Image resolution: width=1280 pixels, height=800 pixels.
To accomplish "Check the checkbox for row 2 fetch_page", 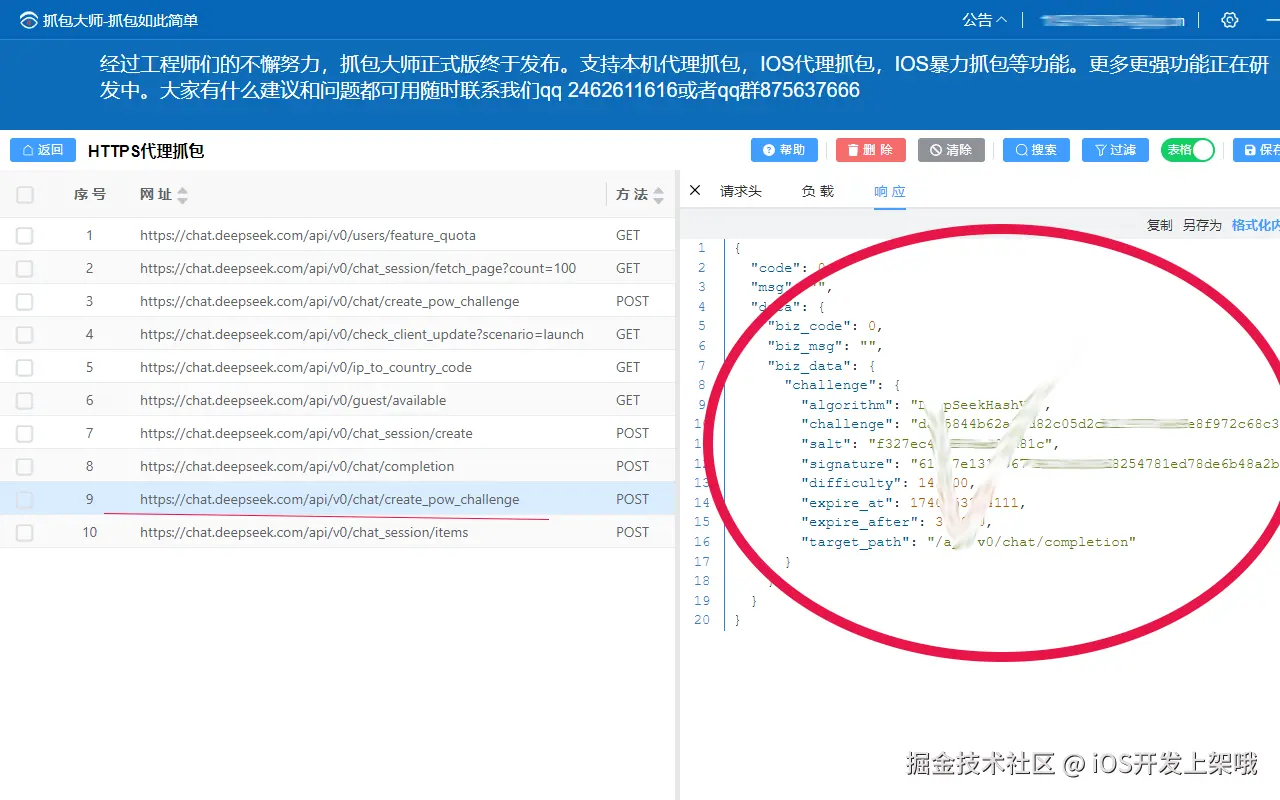I will click(25, 269).
